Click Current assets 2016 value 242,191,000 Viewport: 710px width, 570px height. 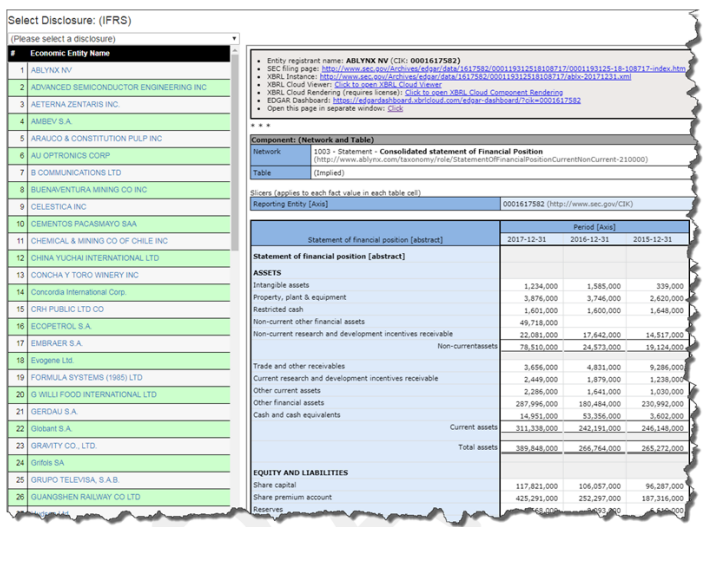pos(600,428)
